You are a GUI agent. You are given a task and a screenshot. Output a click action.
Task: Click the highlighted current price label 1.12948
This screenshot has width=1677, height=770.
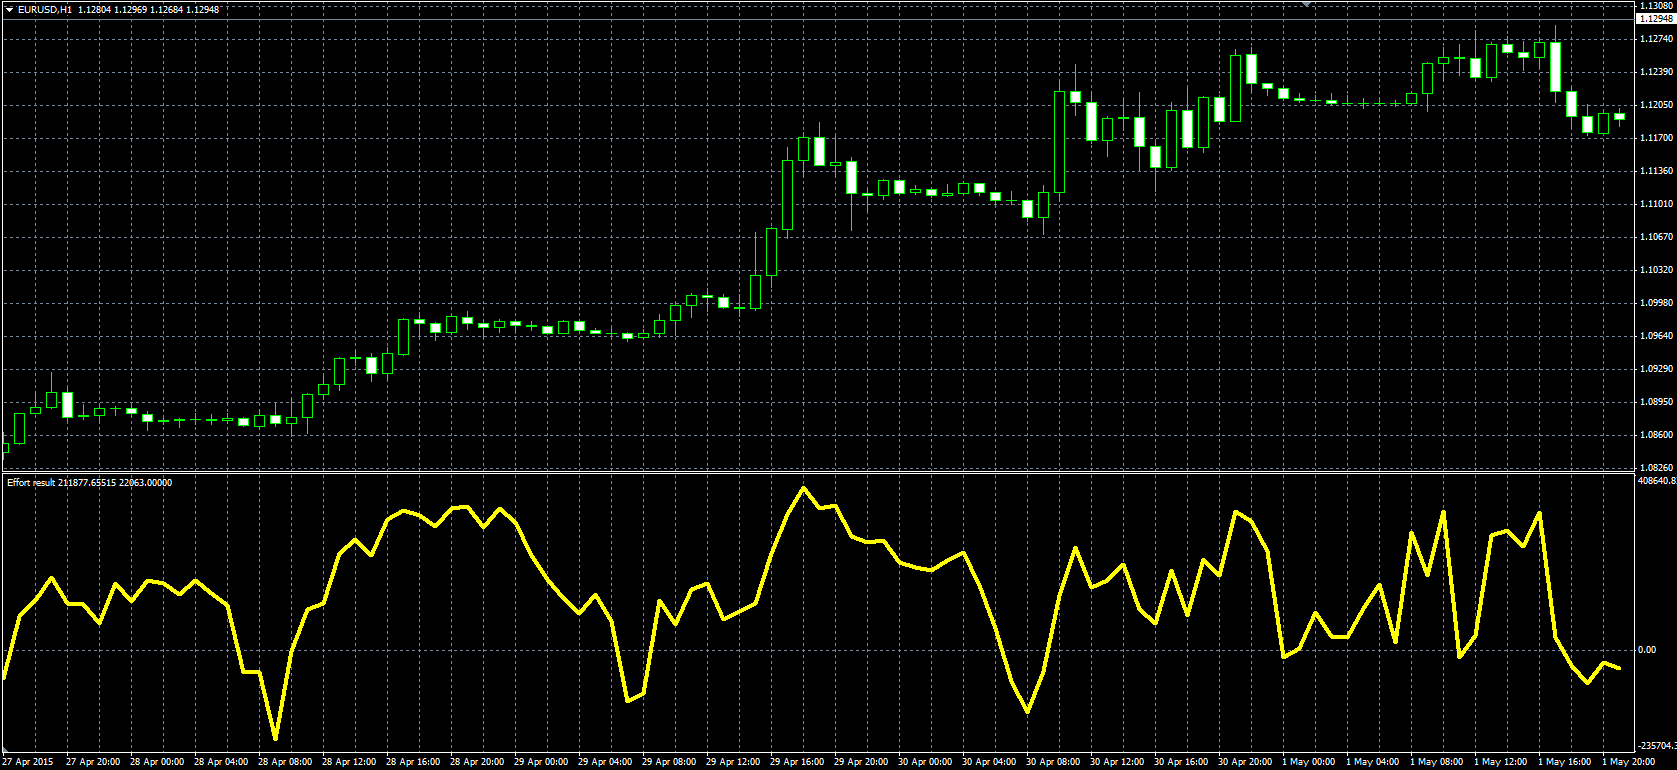(1656, 18)
